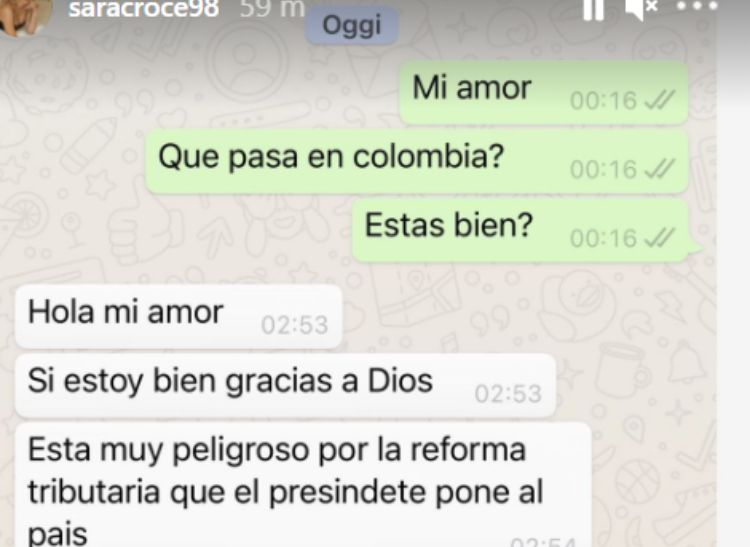Click 02:53 timestamp beside 'gracias a Dios'
Screen dimensions: 750x547
coord(508,394)
